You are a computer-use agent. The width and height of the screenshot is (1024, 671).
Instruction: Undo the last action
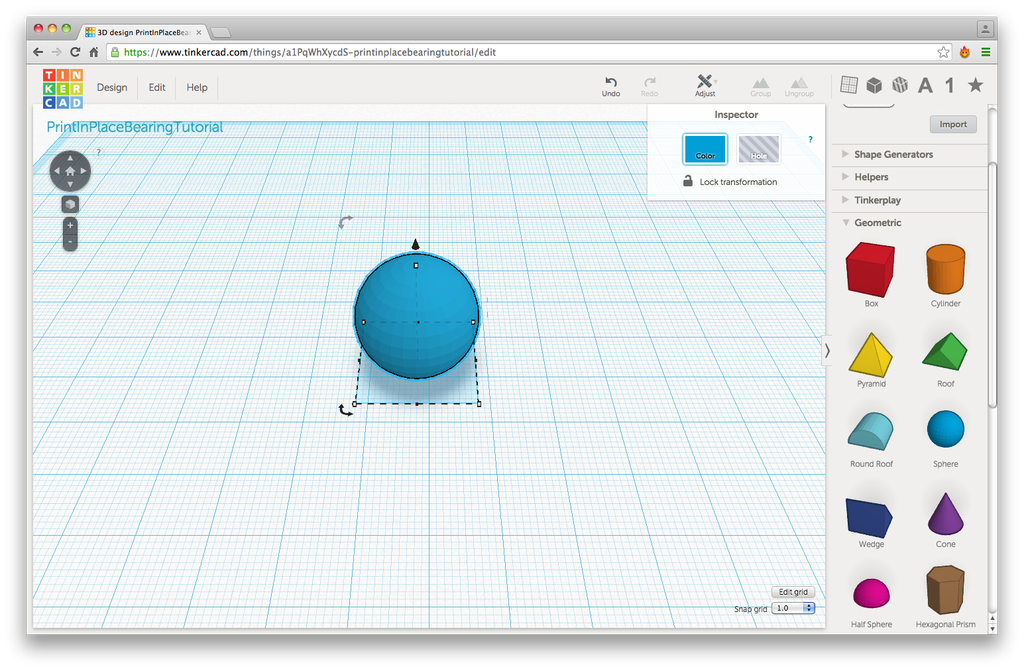point(611,86)
